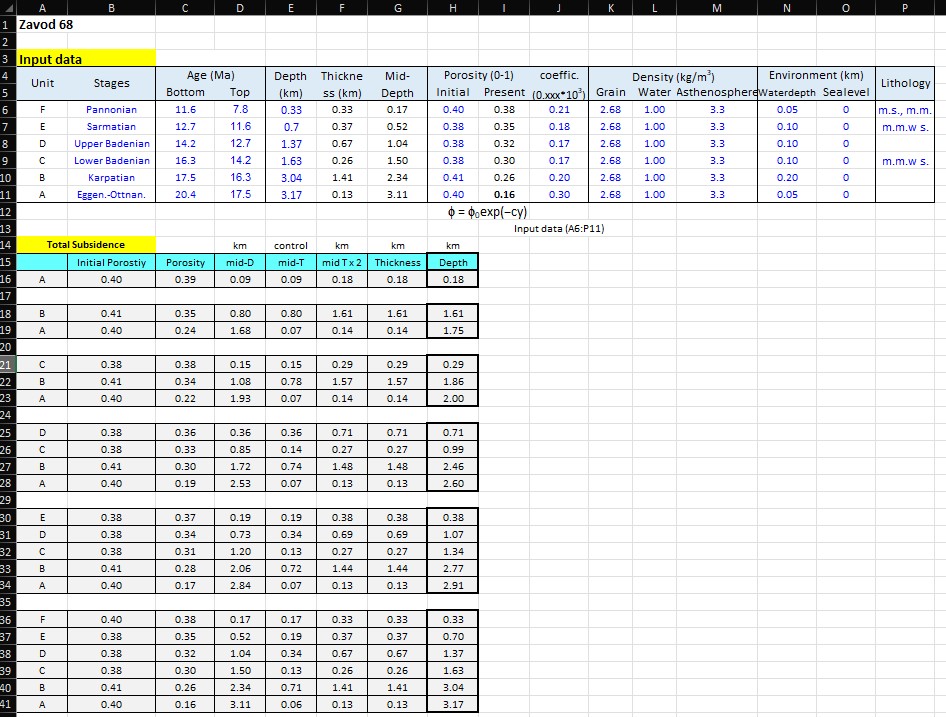Click coefficient value 0.30 in row 11
The image size is (946, 717).
(559, 194)
